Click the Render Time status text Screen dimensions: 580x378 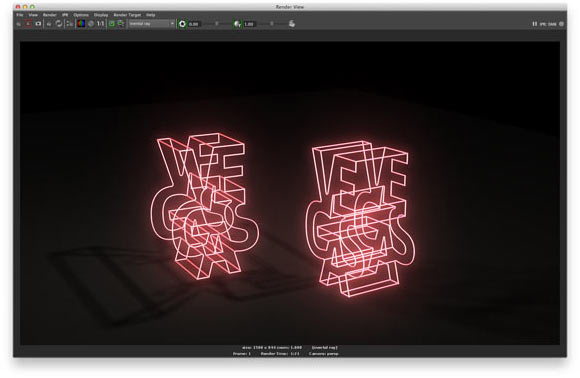[280, 354]
